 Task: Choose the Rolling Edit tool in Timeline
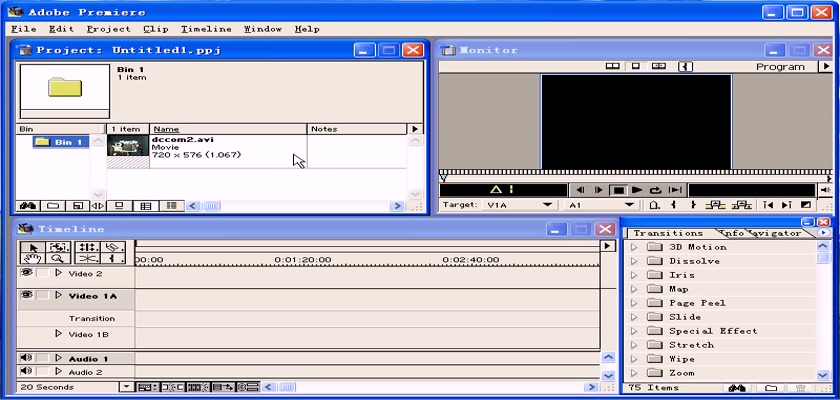[x=87, y=247]
